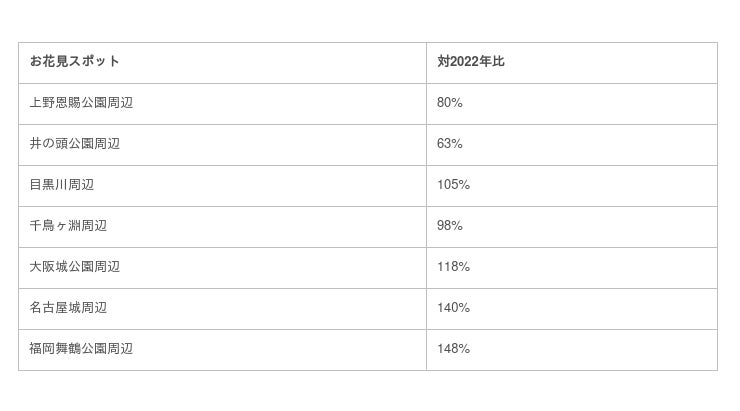This screenshot has height=411, width=740.
Task: Click the 140% value cell
Action: [453, 308]
